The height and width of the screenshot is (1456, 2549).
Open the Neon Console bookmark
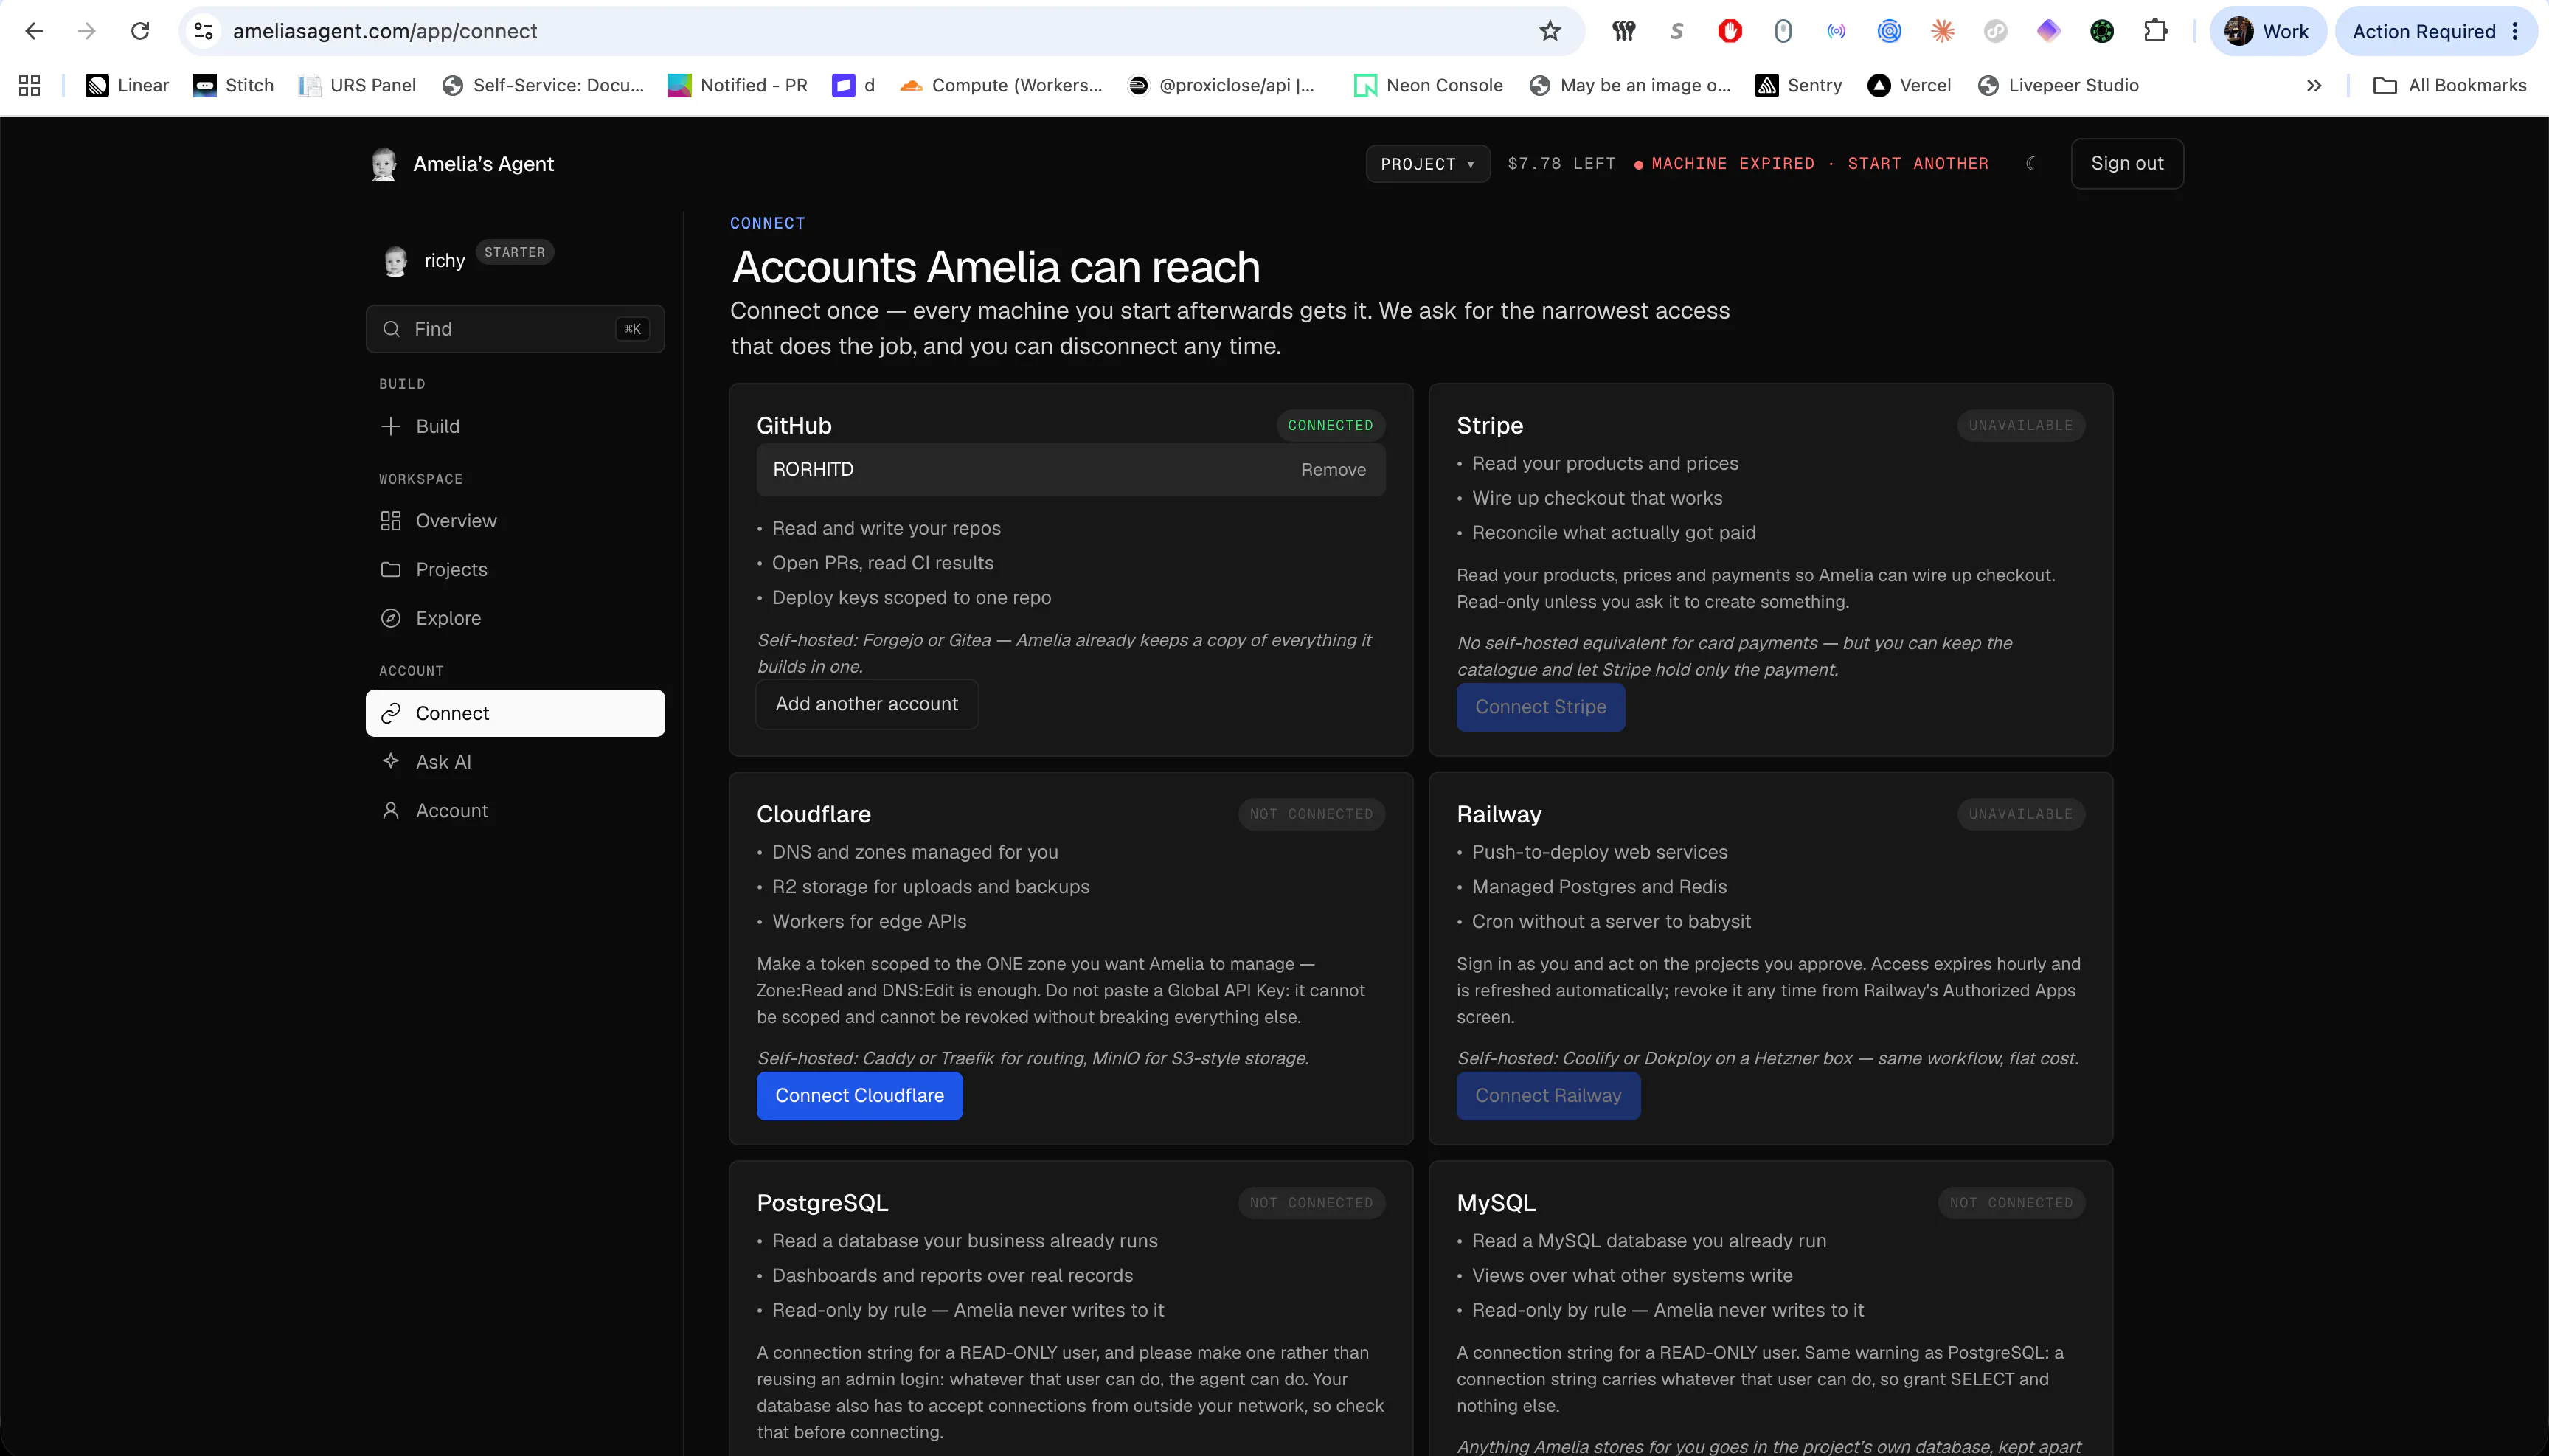(x=1428, y=86)
